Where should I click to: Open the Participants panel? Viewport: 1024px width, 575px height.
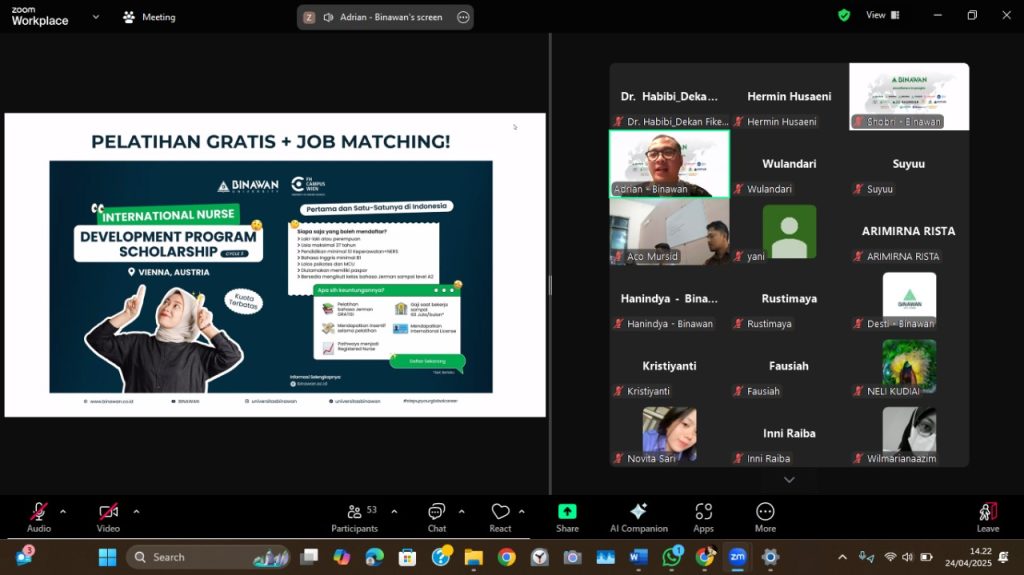pyautogui.click(x=354, y=516)
